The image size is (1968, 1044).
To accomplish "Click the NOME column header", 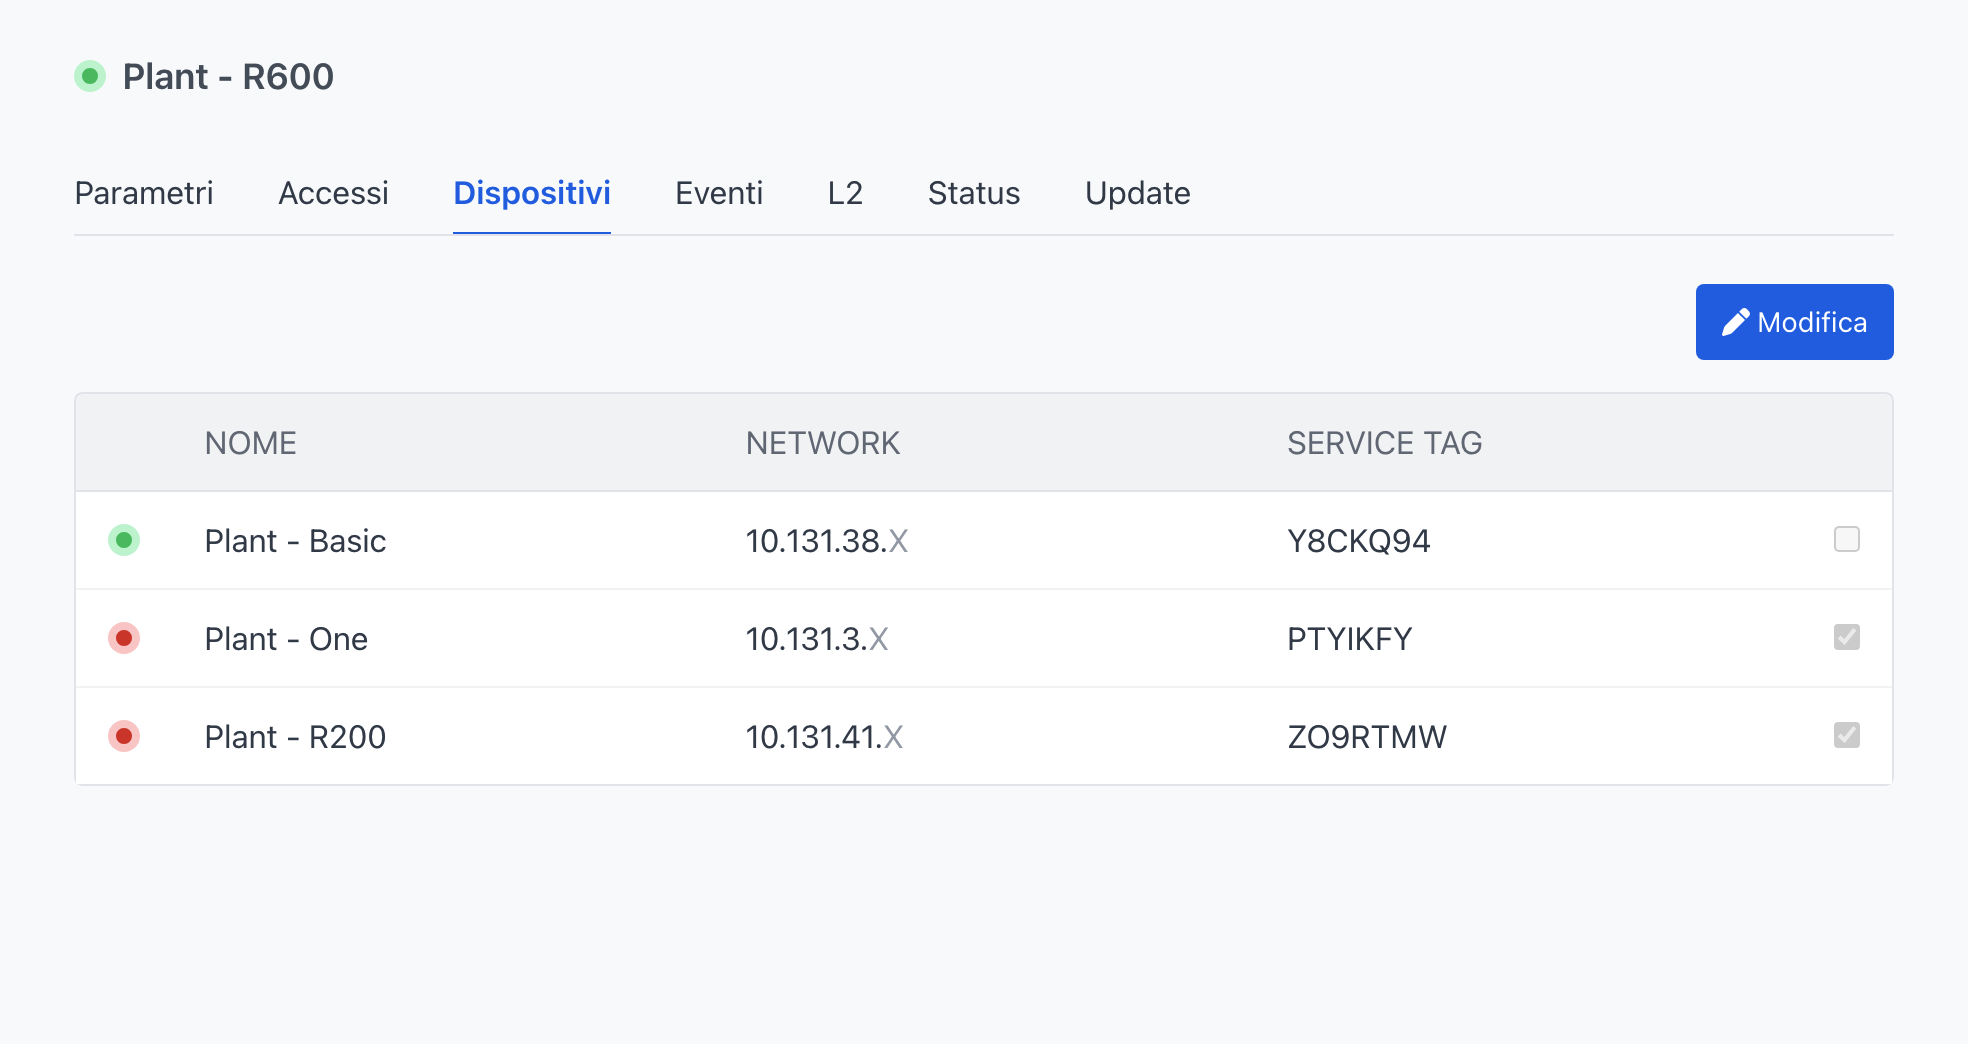I will click(x=251, y=443).
